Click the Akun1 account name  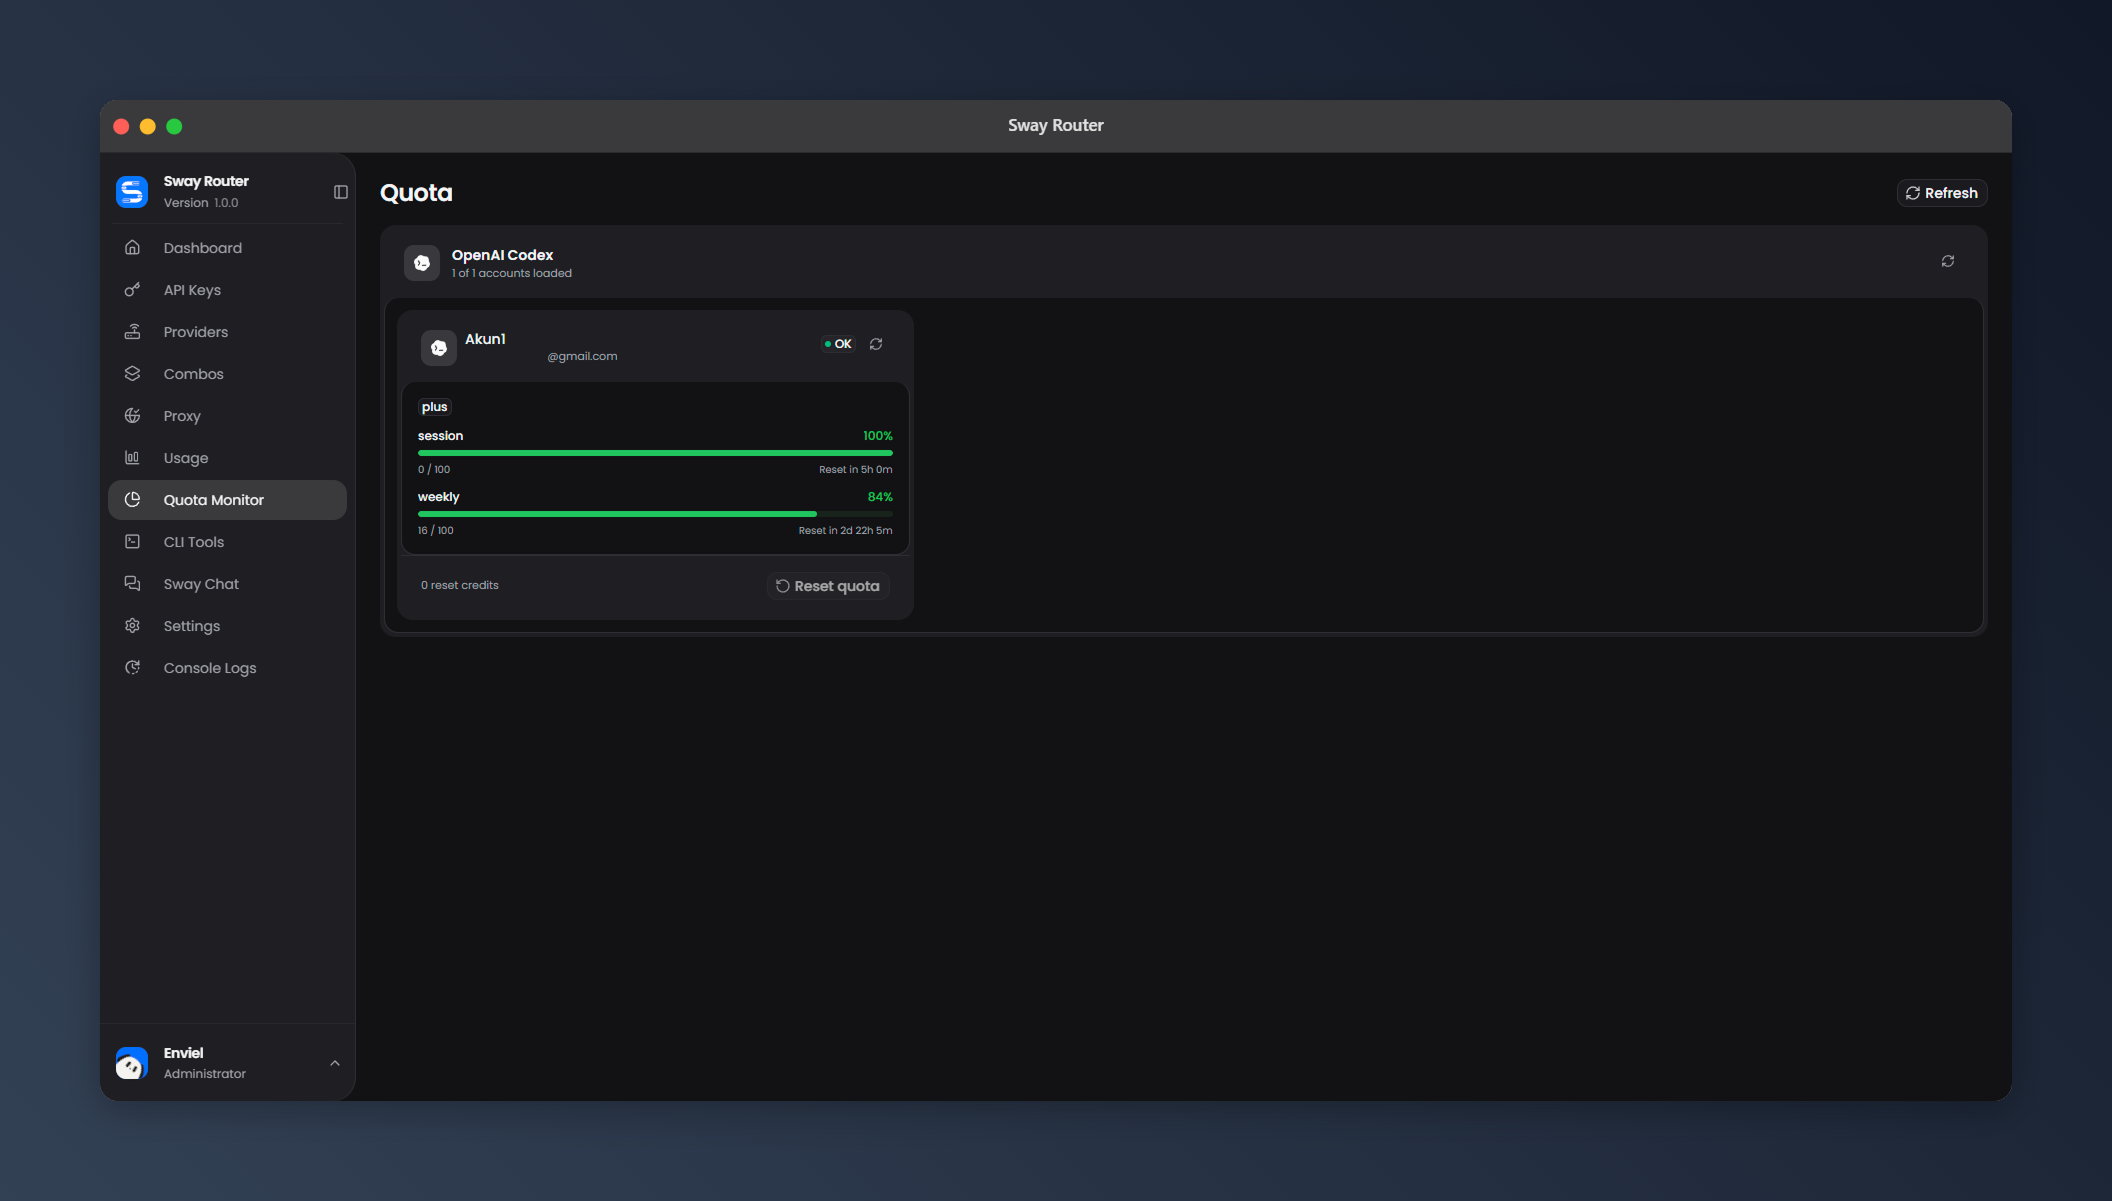tap(485, 339)
